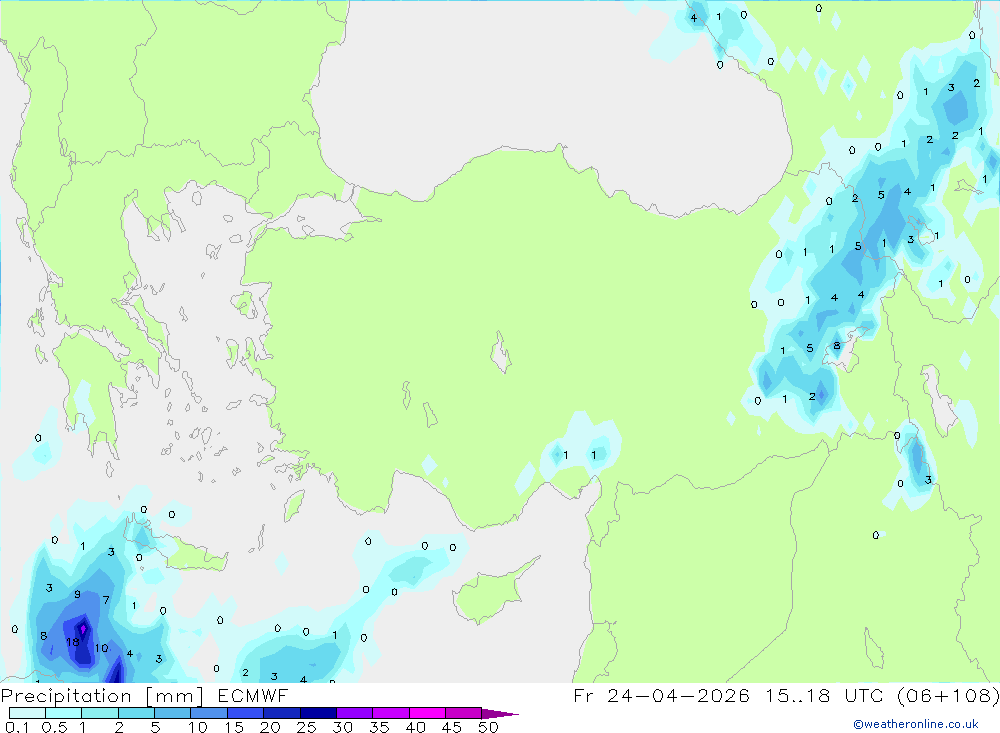Click legend label '35'
The image size is (1000, 733).
coord(379,727)
